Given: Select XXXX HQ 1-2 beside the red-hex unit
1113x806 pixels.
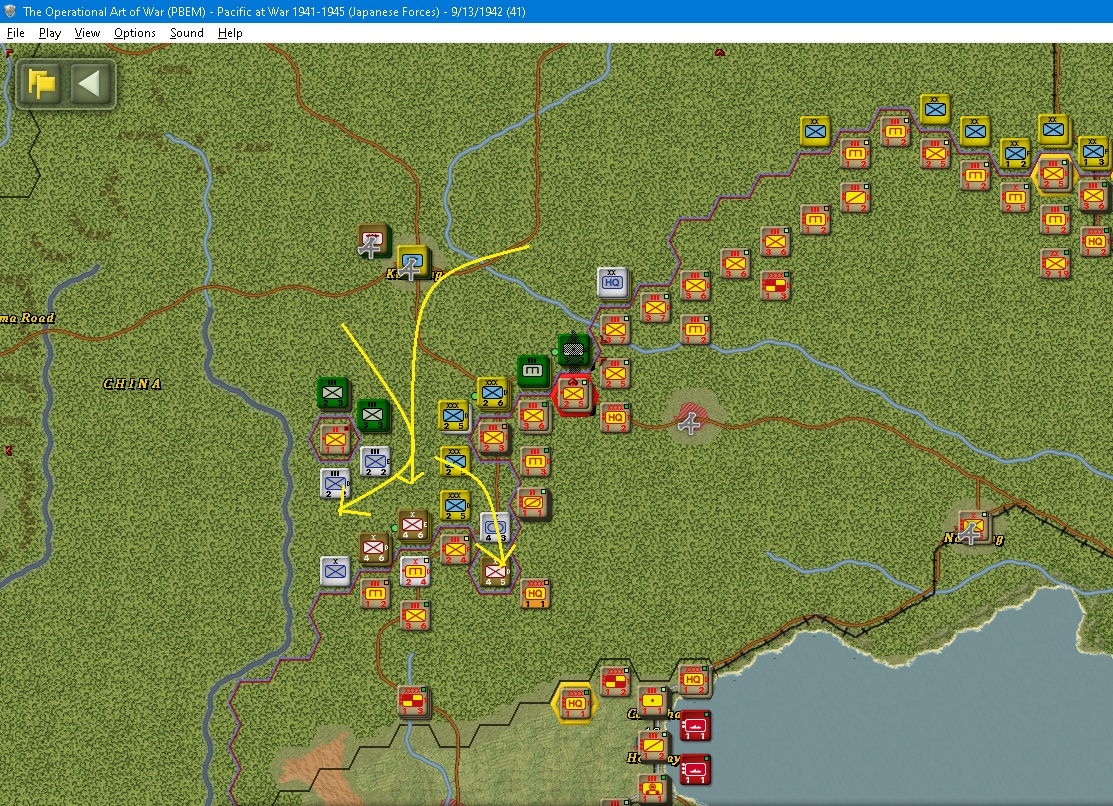Looking at the screenshot, I should pyautogui.click(x=615, y=417).
